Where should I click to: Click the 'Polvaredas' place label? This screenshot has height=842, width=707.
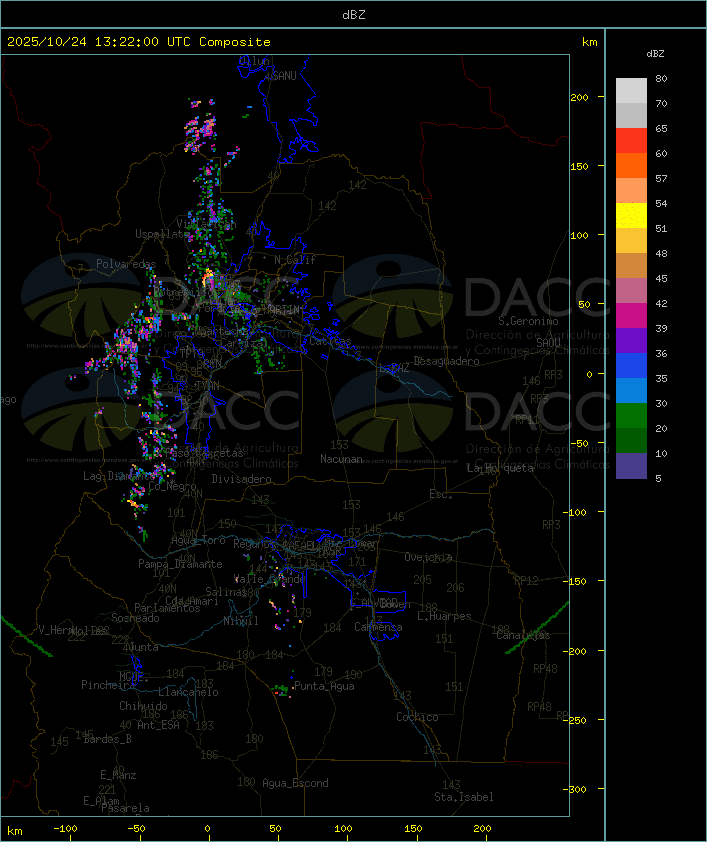click(126, 264)
